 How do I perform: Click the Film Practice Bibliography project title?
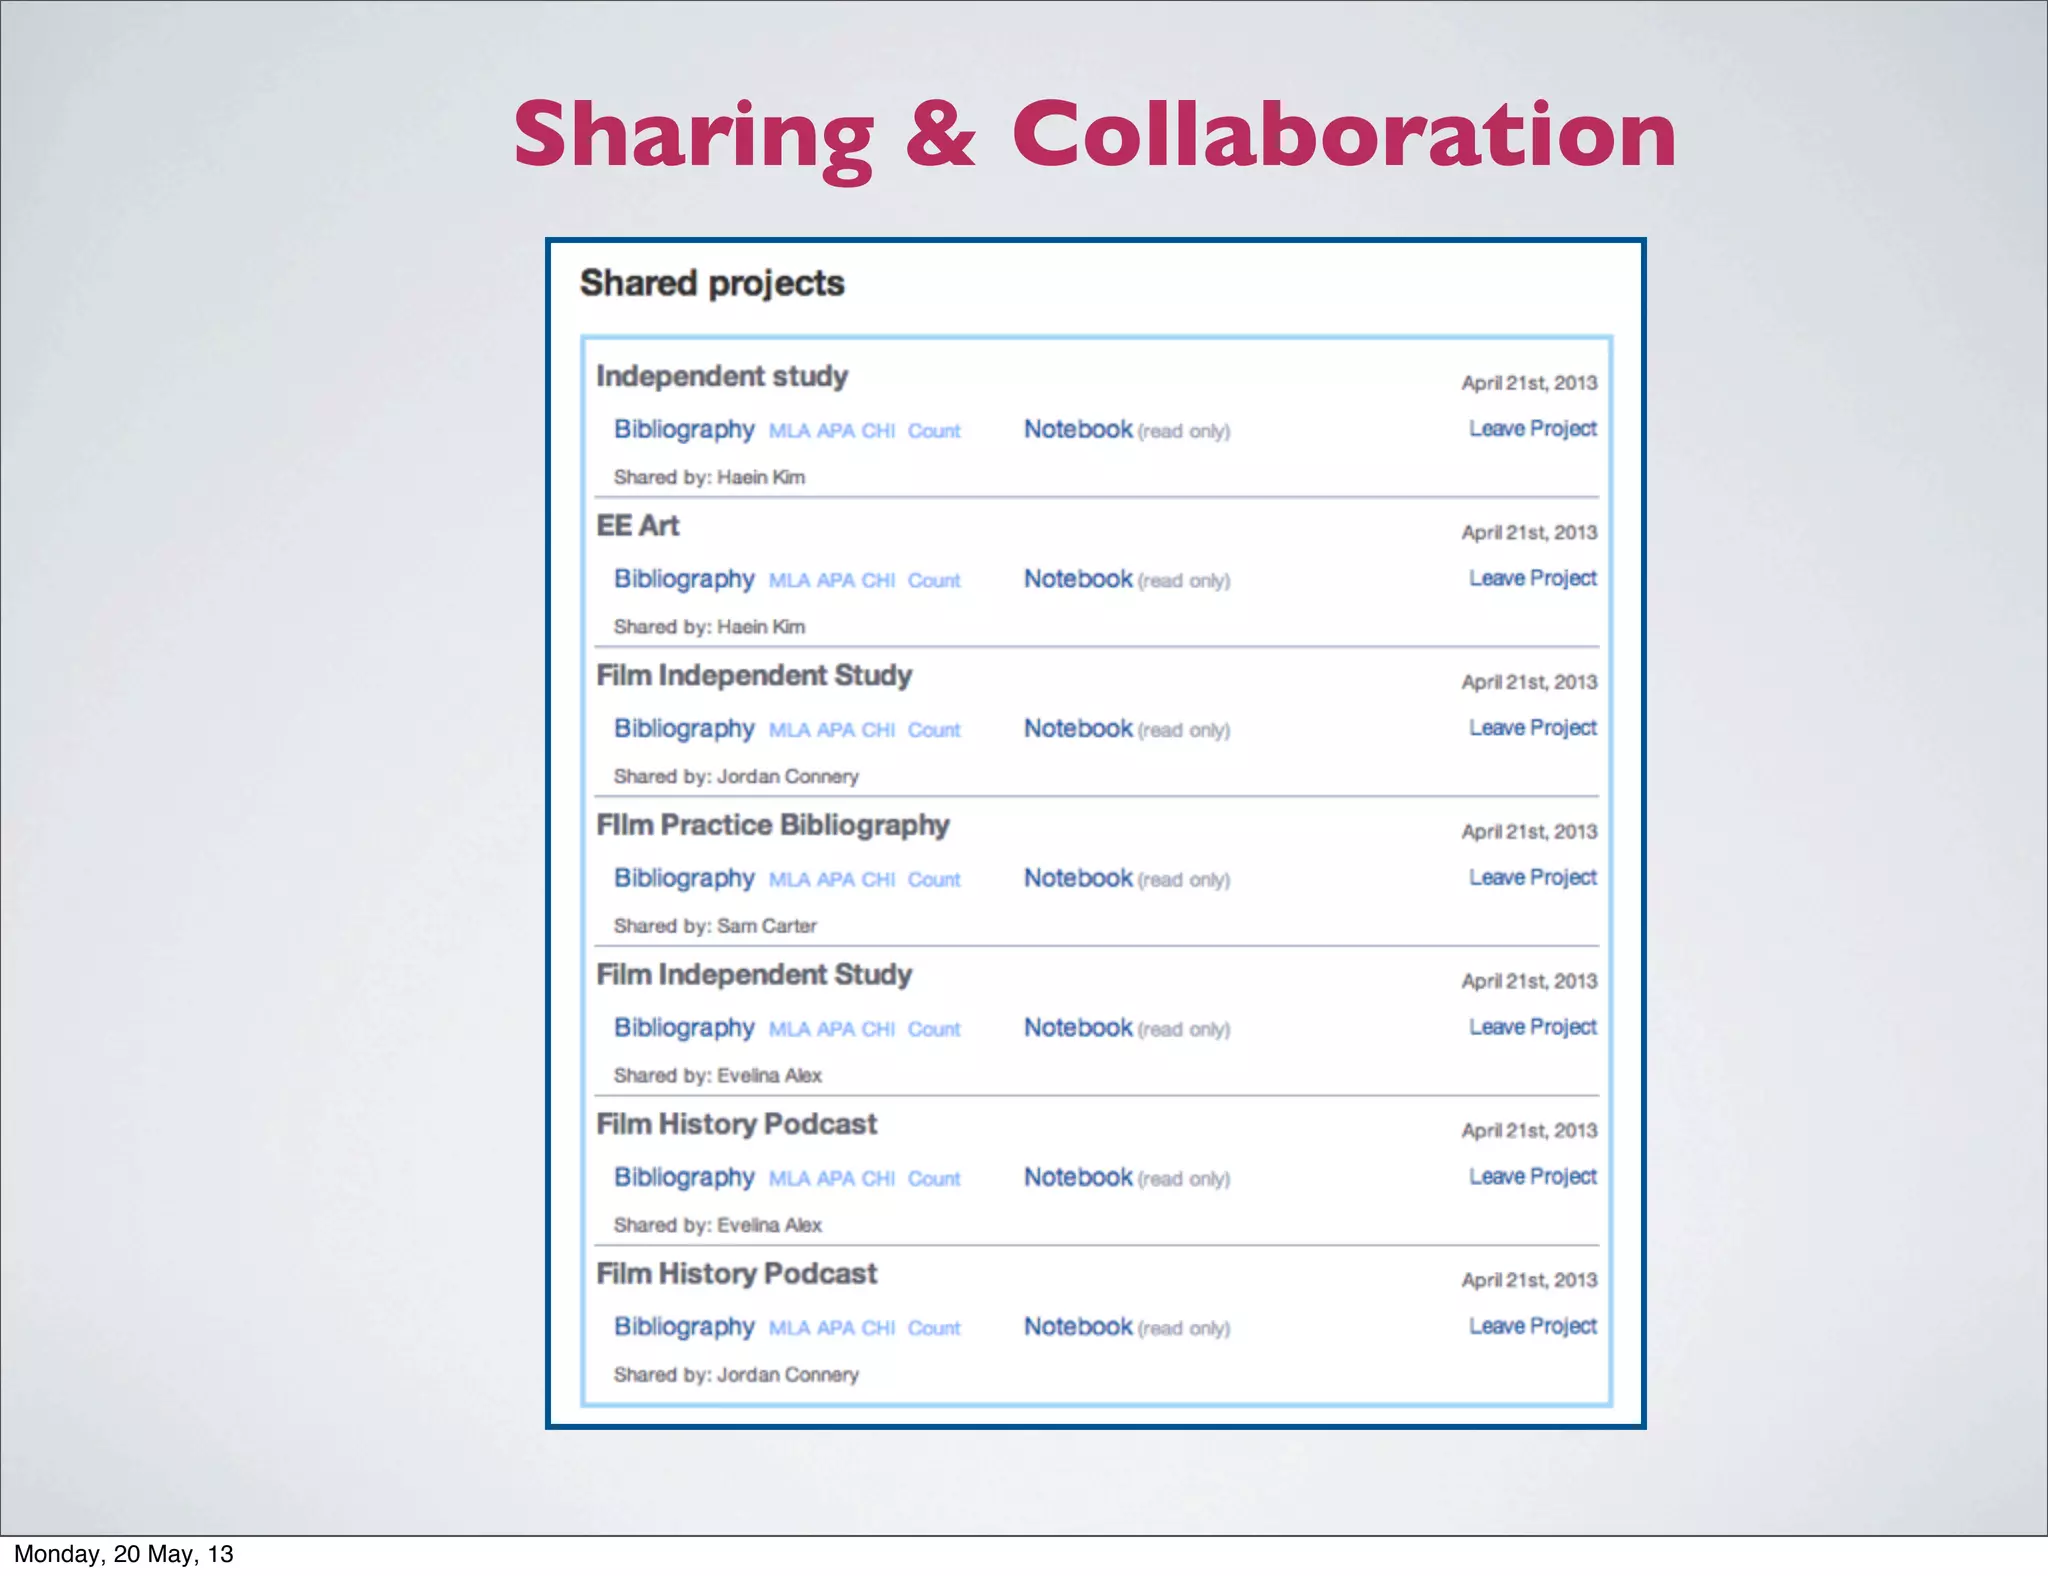click(772, 825)
